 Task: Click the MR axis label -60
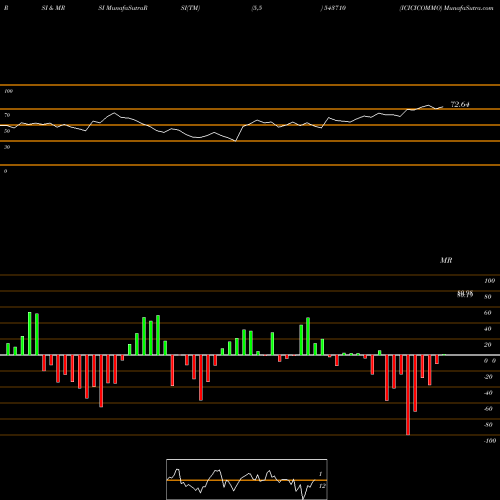[488, 409]
